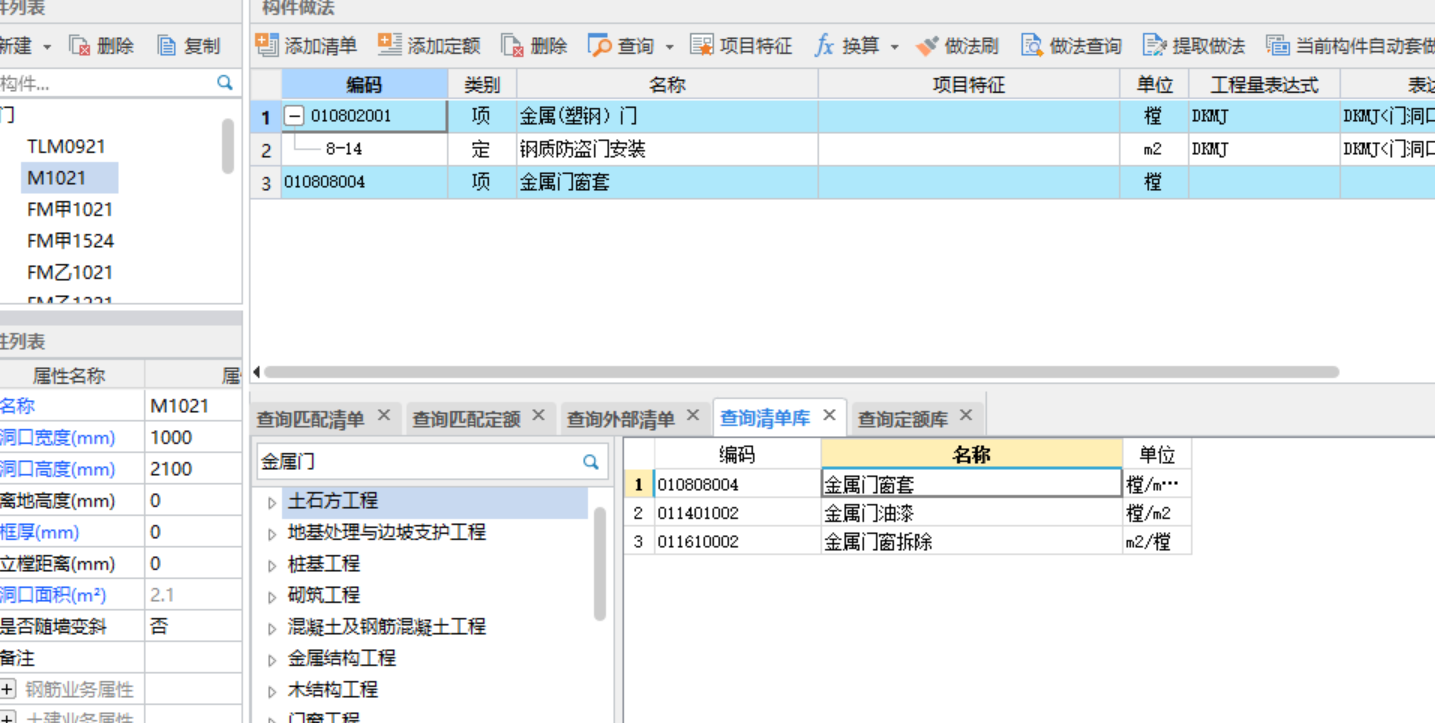Switch to the 查询匹配清单 tab

tap(311, 419)
